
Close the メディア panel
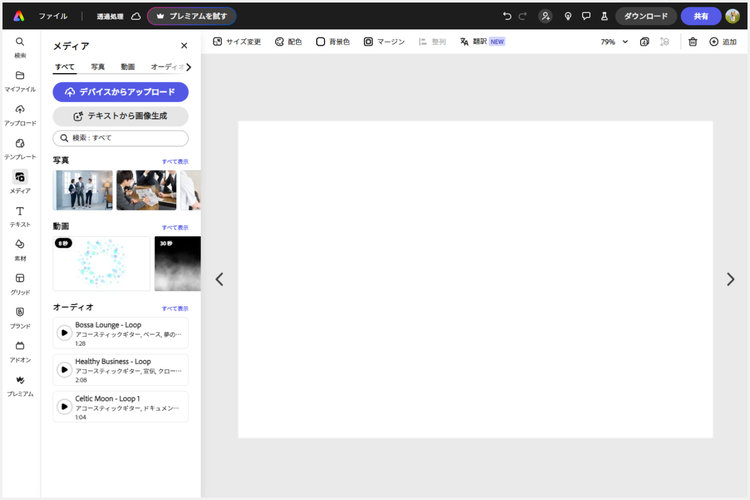click(184, 45)
